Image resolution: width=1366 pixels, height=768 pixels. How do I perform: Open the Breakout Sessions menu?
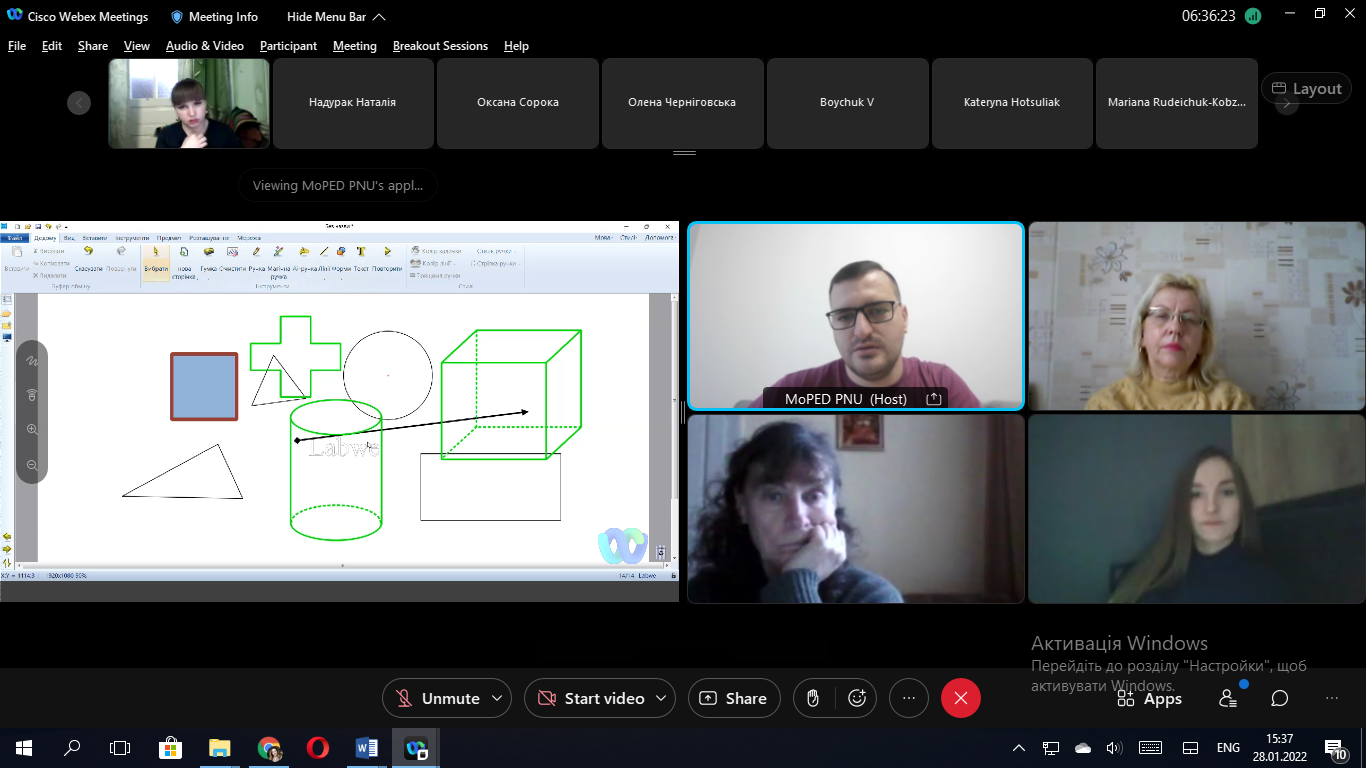click(x=440, y=46)
